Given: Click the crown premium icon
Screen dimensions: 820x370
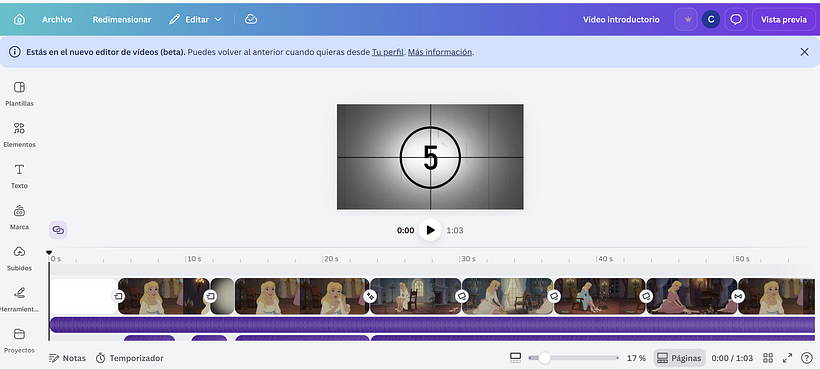Looking at the screenshot, I should click(687, 19).
